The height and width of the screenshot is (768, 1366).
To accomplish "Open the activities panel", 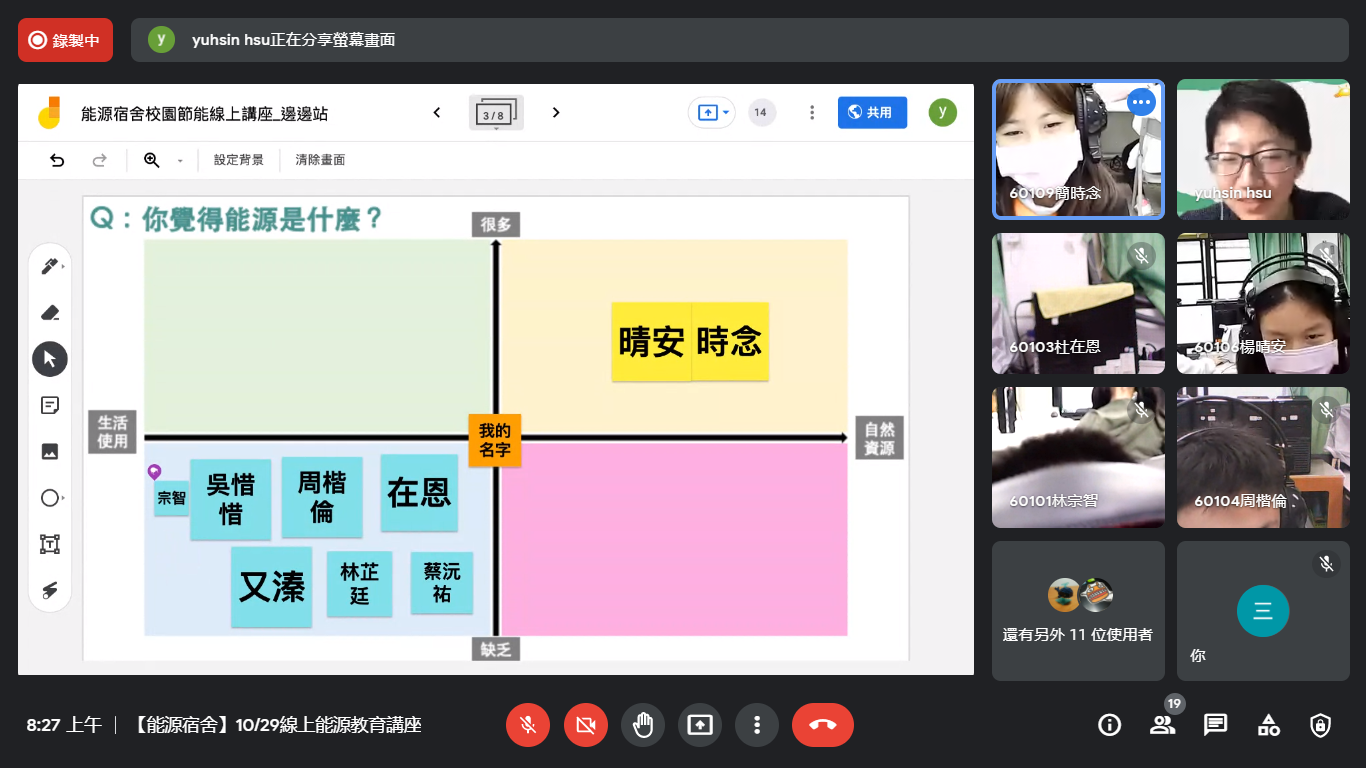I will click(1268, 725).
